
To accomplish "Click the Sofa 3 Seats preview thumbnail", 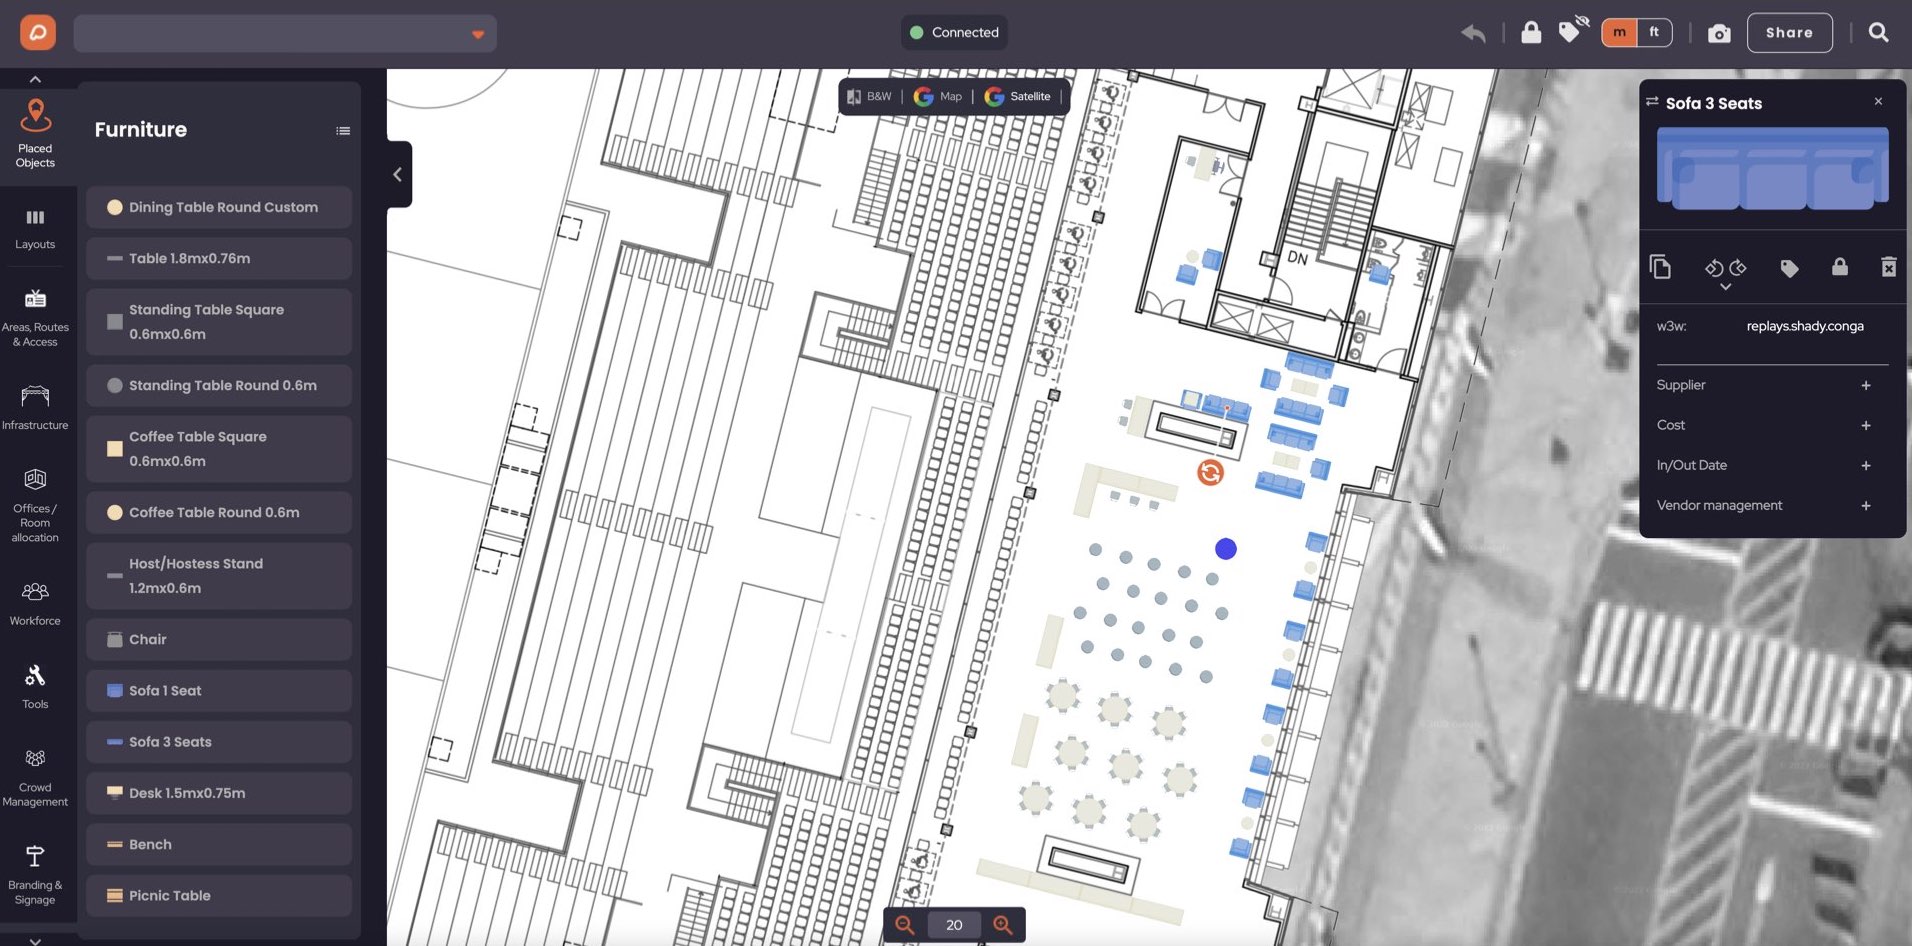I will tap(1773, 168).
